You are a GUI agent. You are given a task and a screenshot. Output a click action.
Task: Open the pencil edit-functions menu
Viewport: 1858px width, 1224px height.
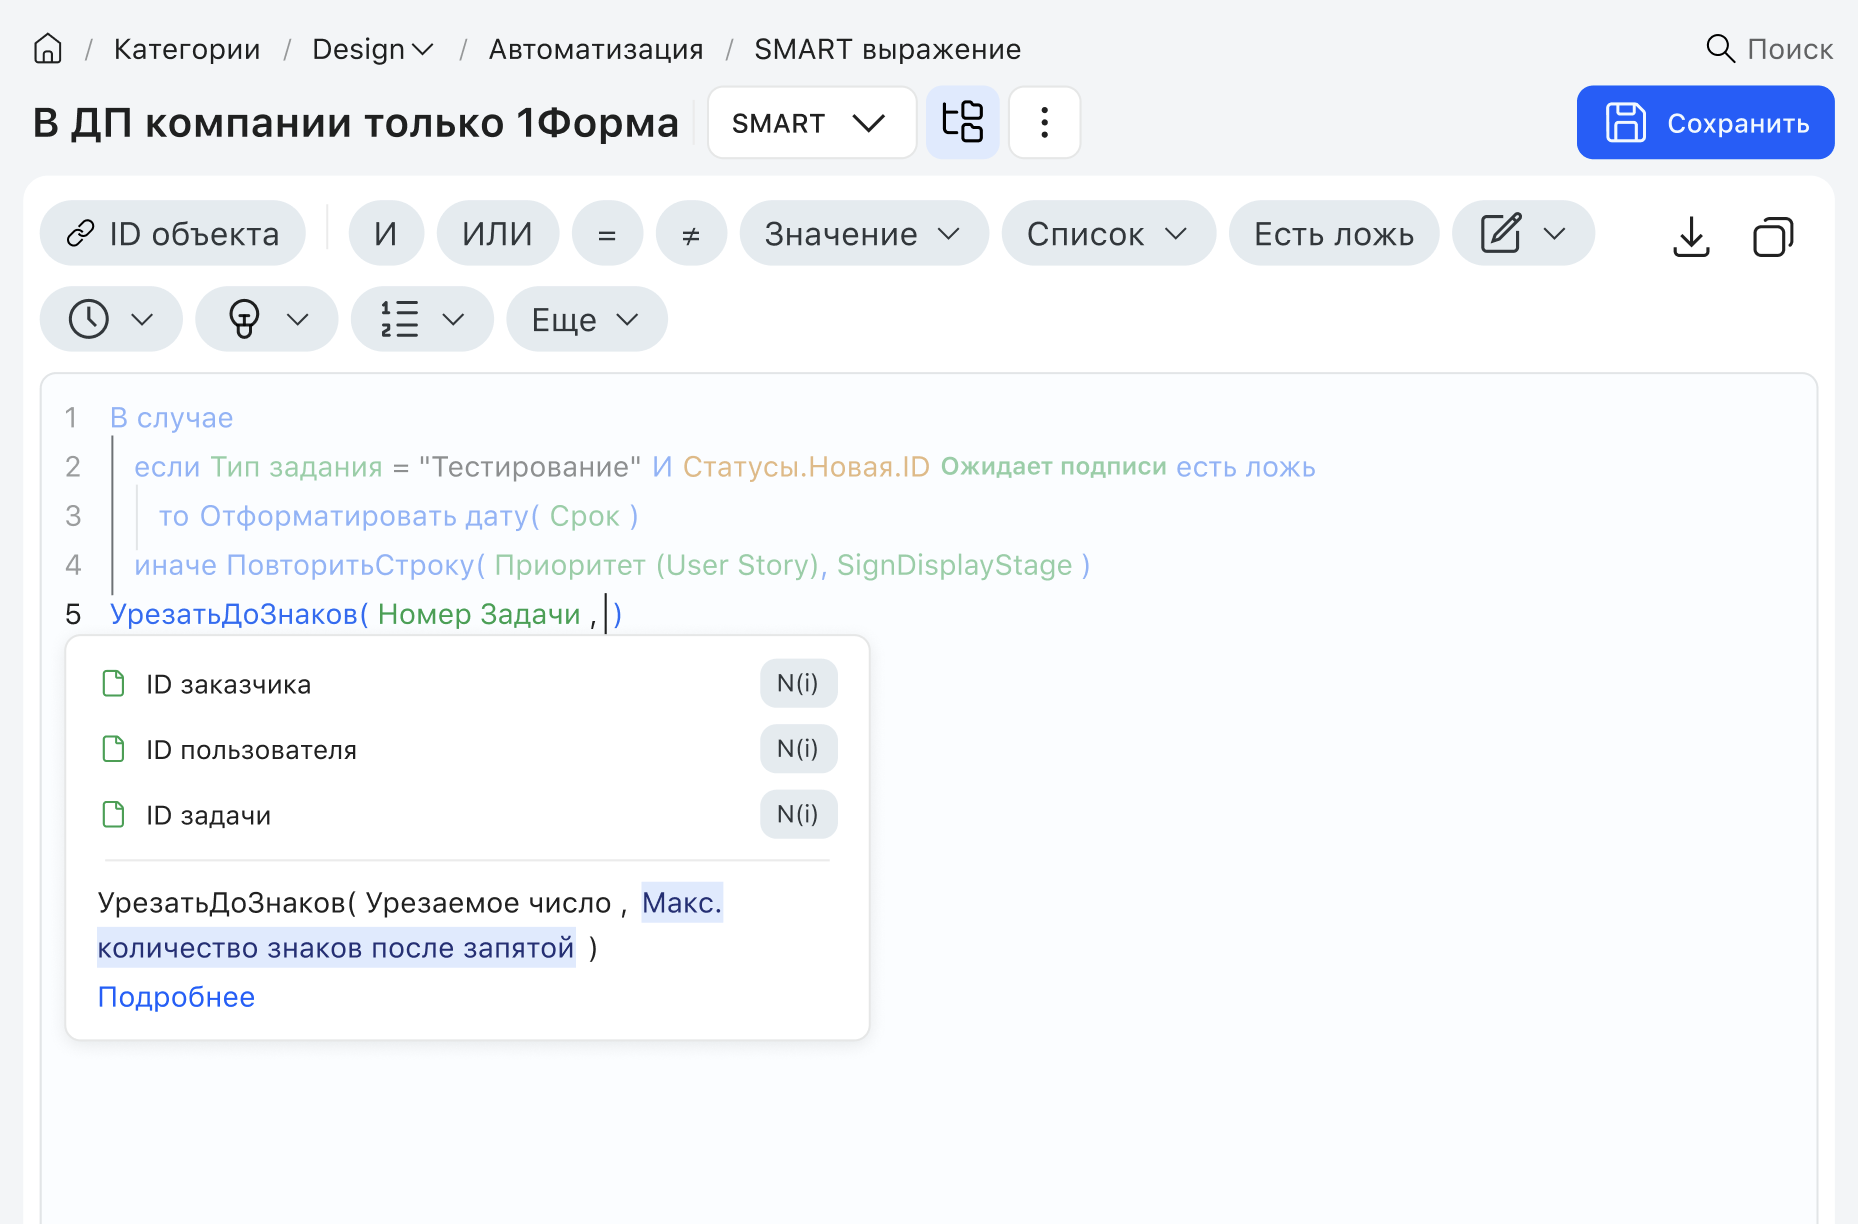(1522, 233)
